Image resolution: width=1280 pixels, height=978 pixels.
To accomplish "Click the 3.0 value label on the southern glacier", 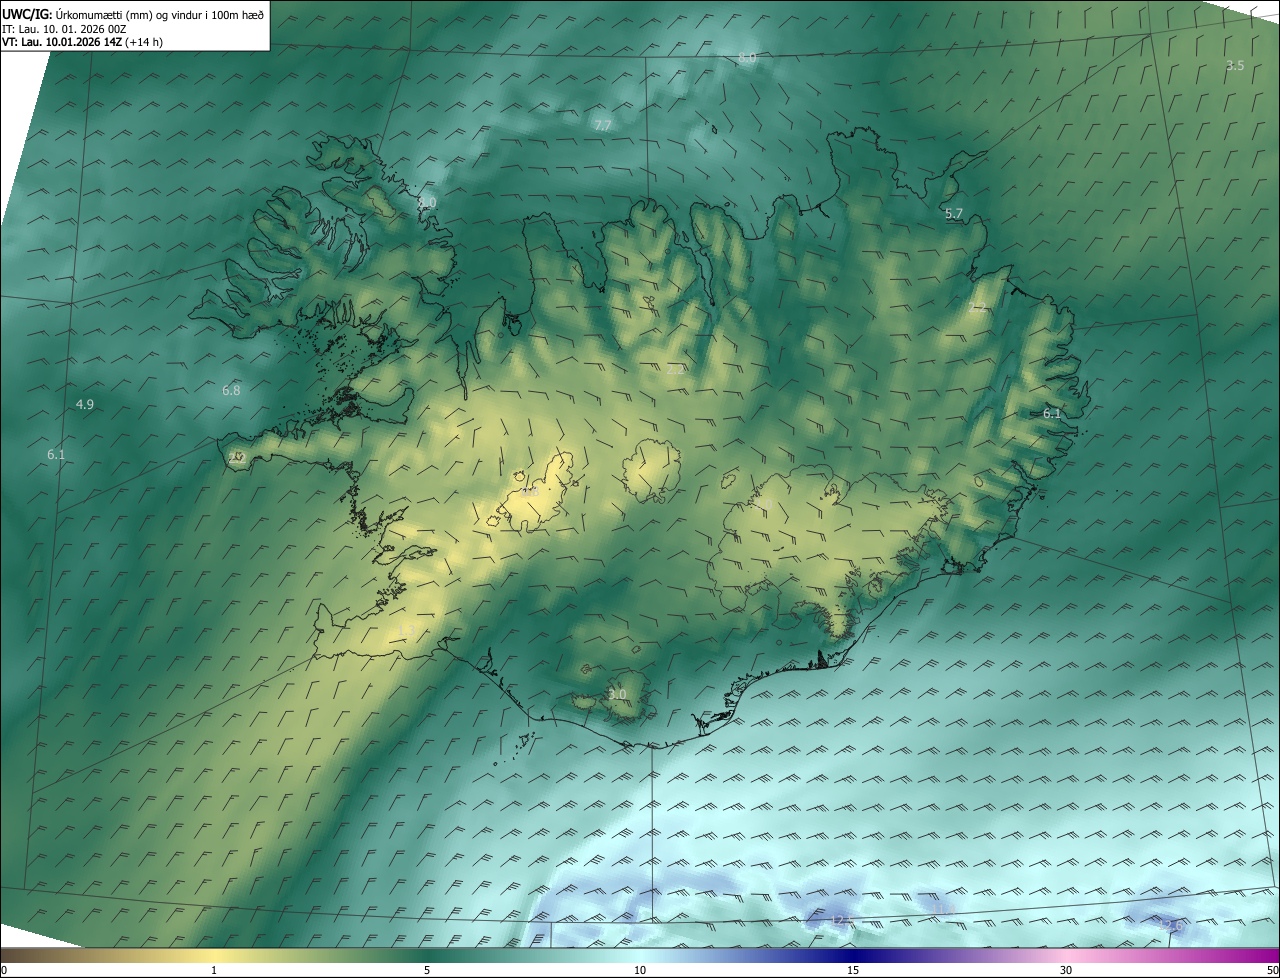I will [617, 694].
